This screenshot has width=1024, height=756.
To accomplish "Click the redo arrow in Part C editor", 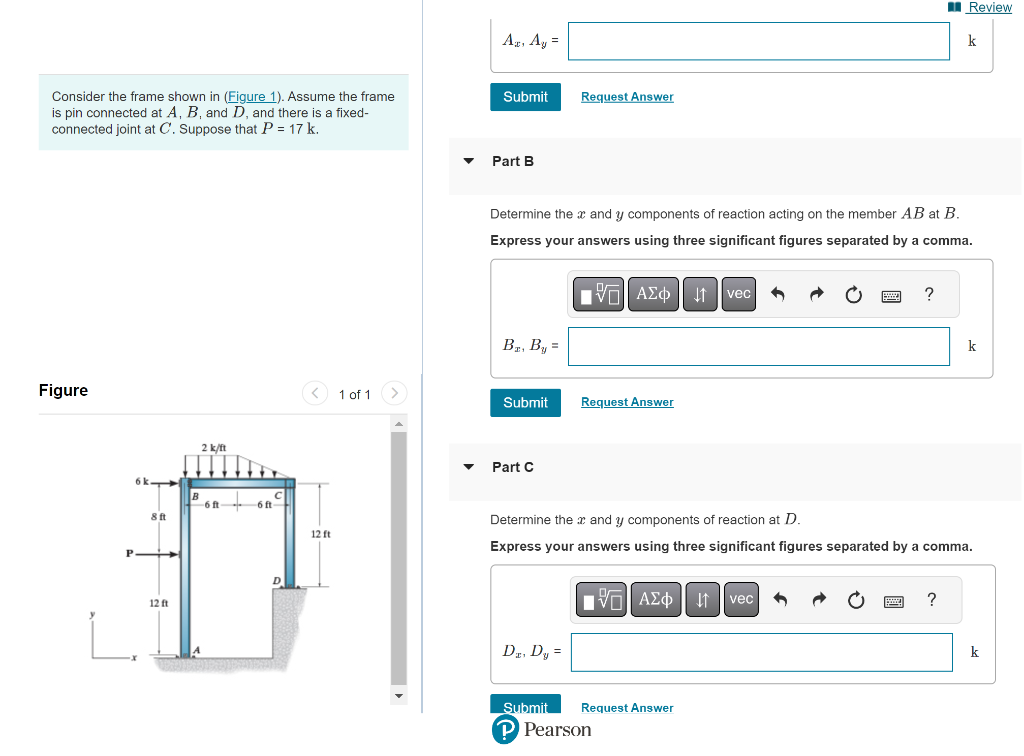I will coord(819,598).
